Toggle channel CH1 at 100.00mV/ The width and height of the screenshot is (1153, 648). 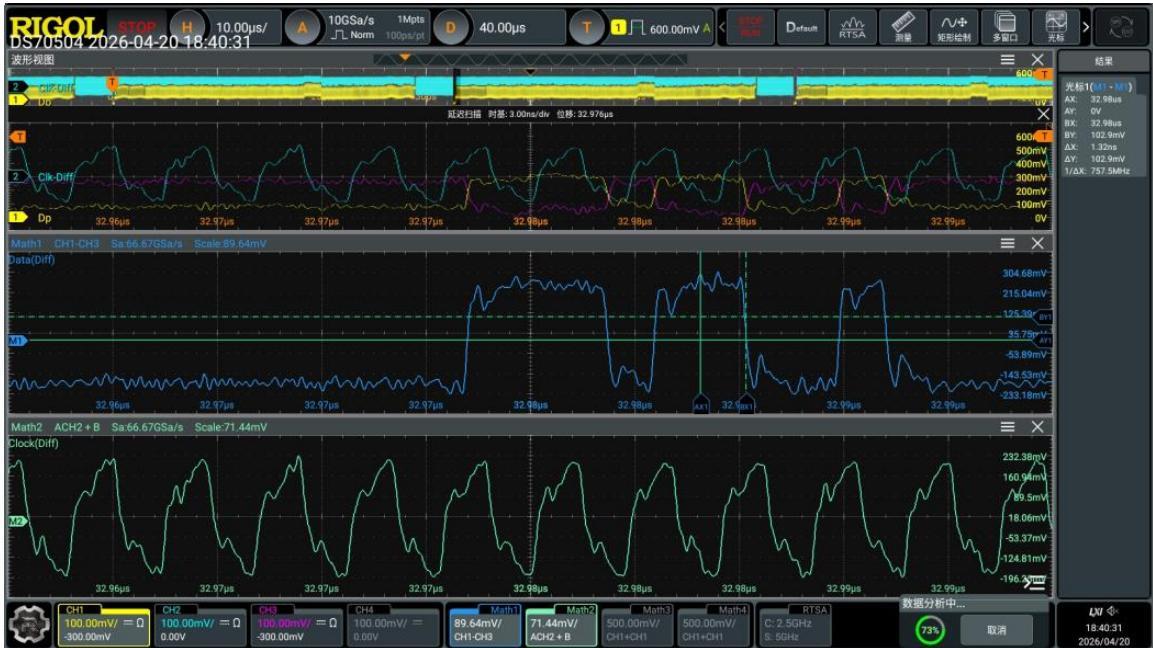(x=104, y=625)
